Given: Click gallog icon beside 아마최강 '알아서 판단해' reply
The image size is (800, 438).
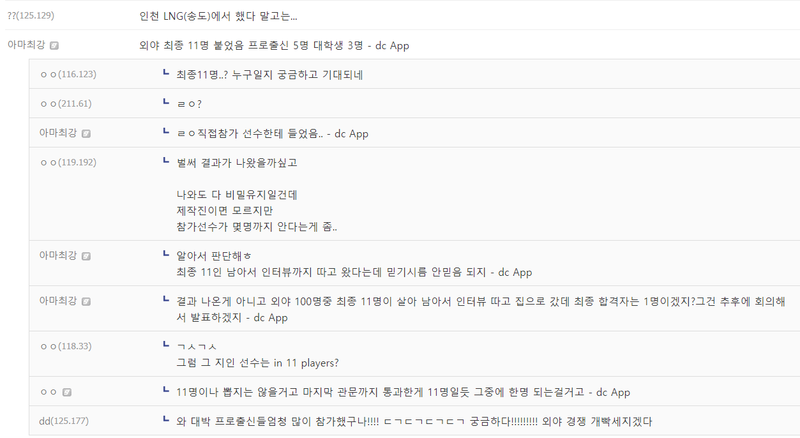Looking at the screenshot, I should point(87,257).
